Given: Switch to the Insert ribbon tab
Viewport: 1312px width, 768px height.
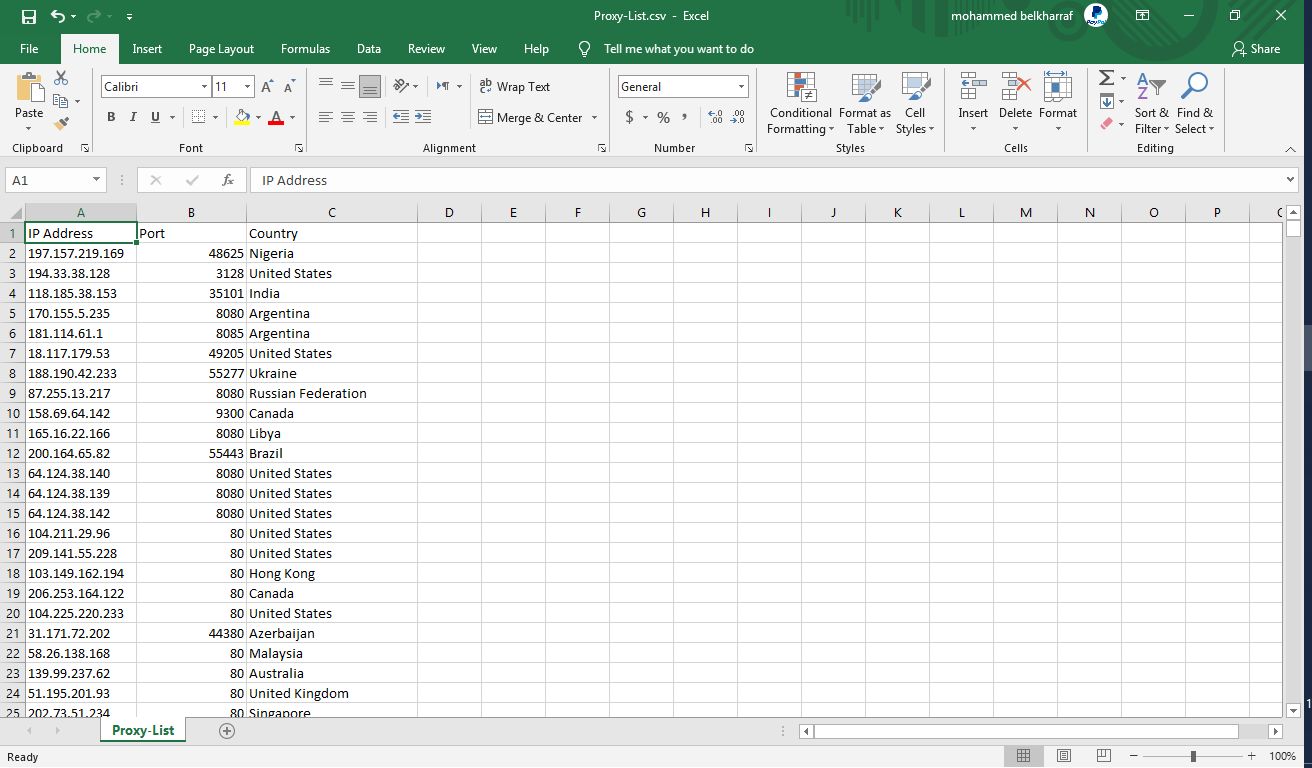Looking at the screenshot, I should (x=147, y=48).
